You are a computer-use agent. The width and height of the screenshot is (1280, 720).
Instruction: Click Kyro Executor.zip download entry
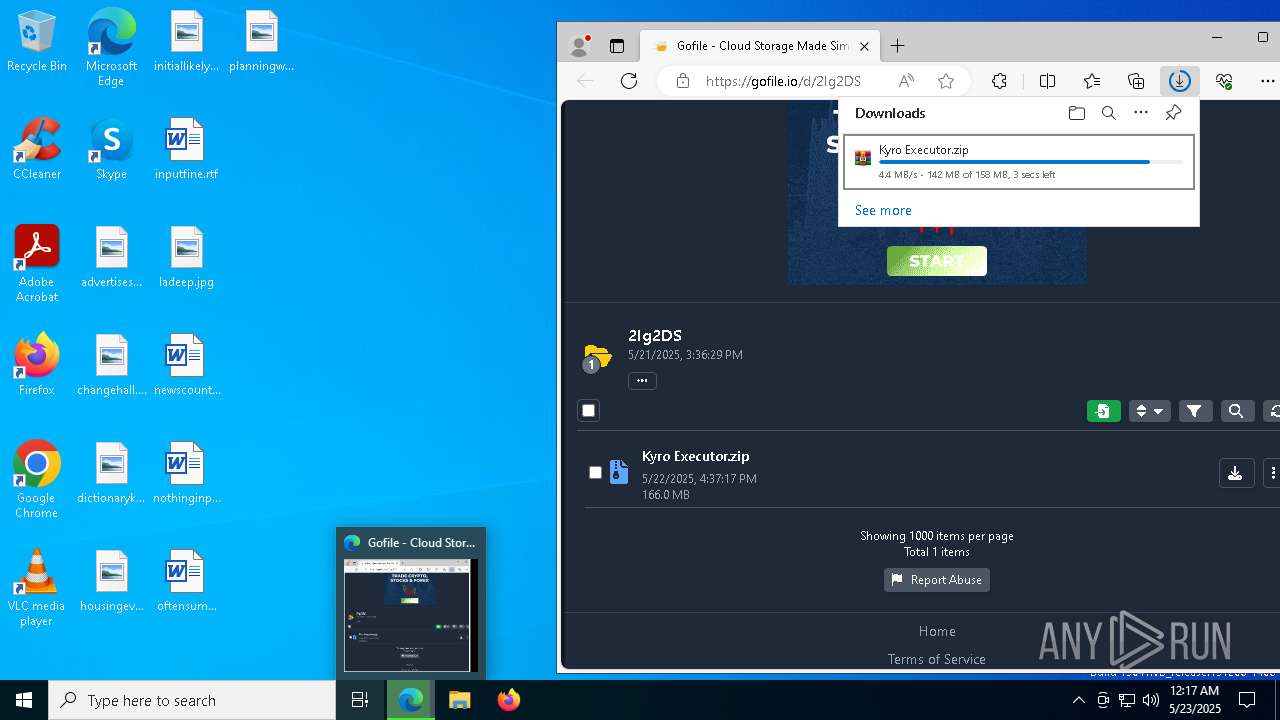pyautogui.click(x=1019, y=162)
